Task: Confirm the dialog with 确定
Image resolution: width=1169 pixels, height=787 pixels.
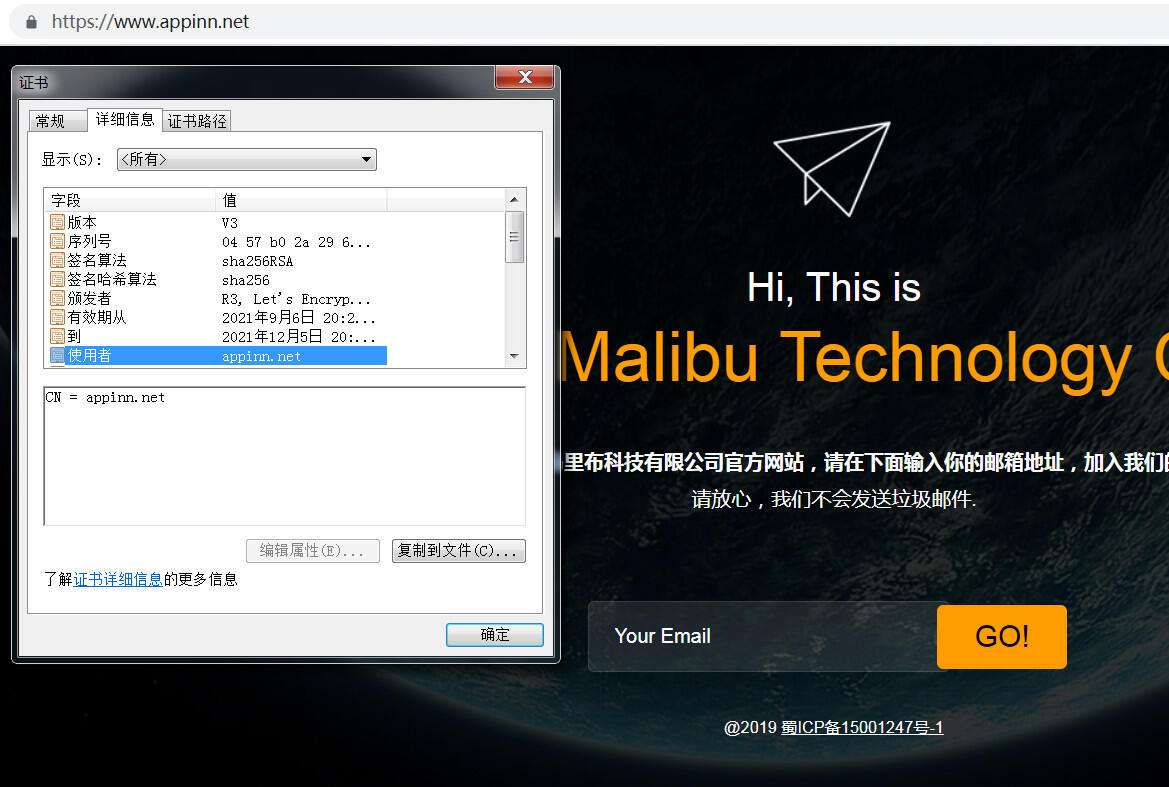Action: pyautogui.click(x=494, y=635)
